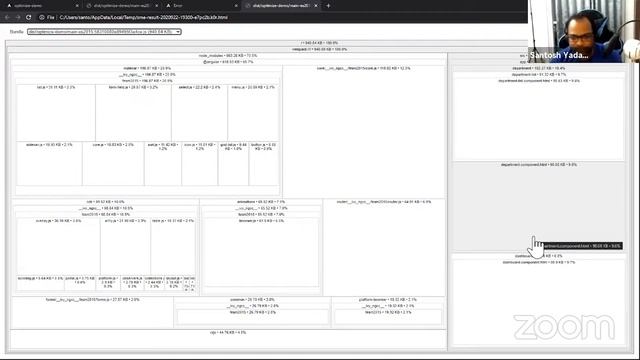Click the File info icon in address bar
This screenshot has height=360, width=640.
point(42,17)
